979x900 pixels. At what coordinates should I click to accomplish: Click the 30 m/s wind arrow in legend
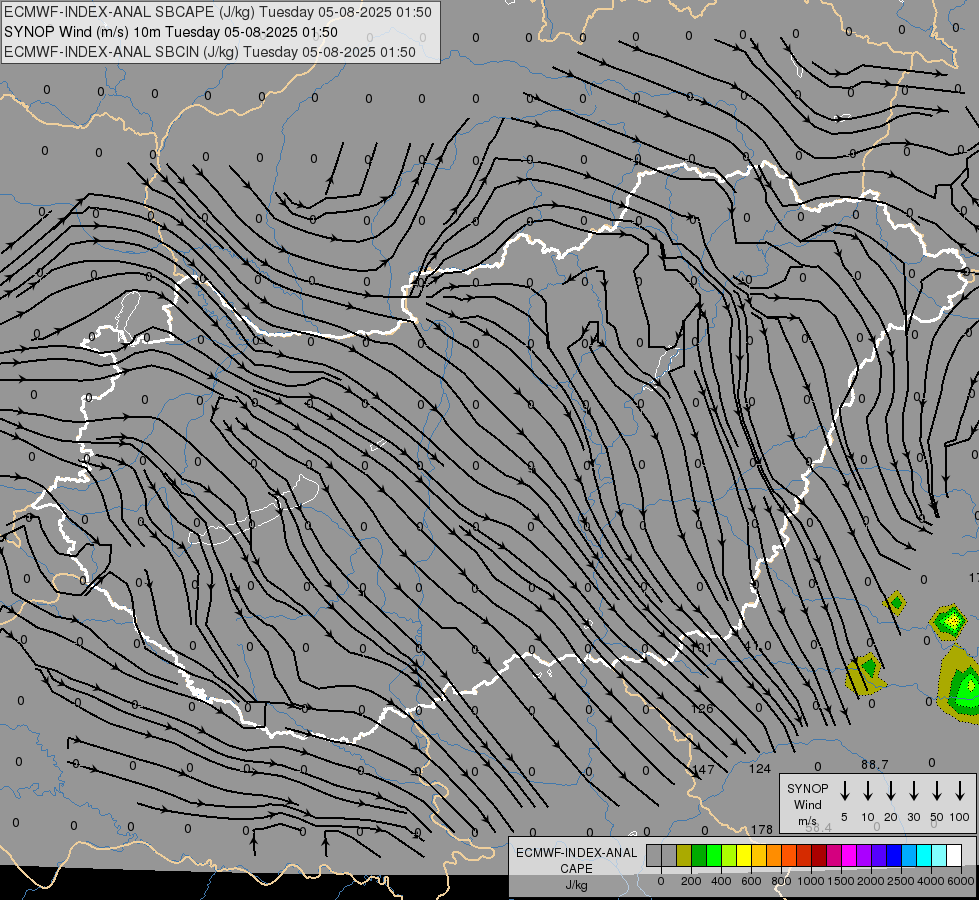[x=913, y=791]
